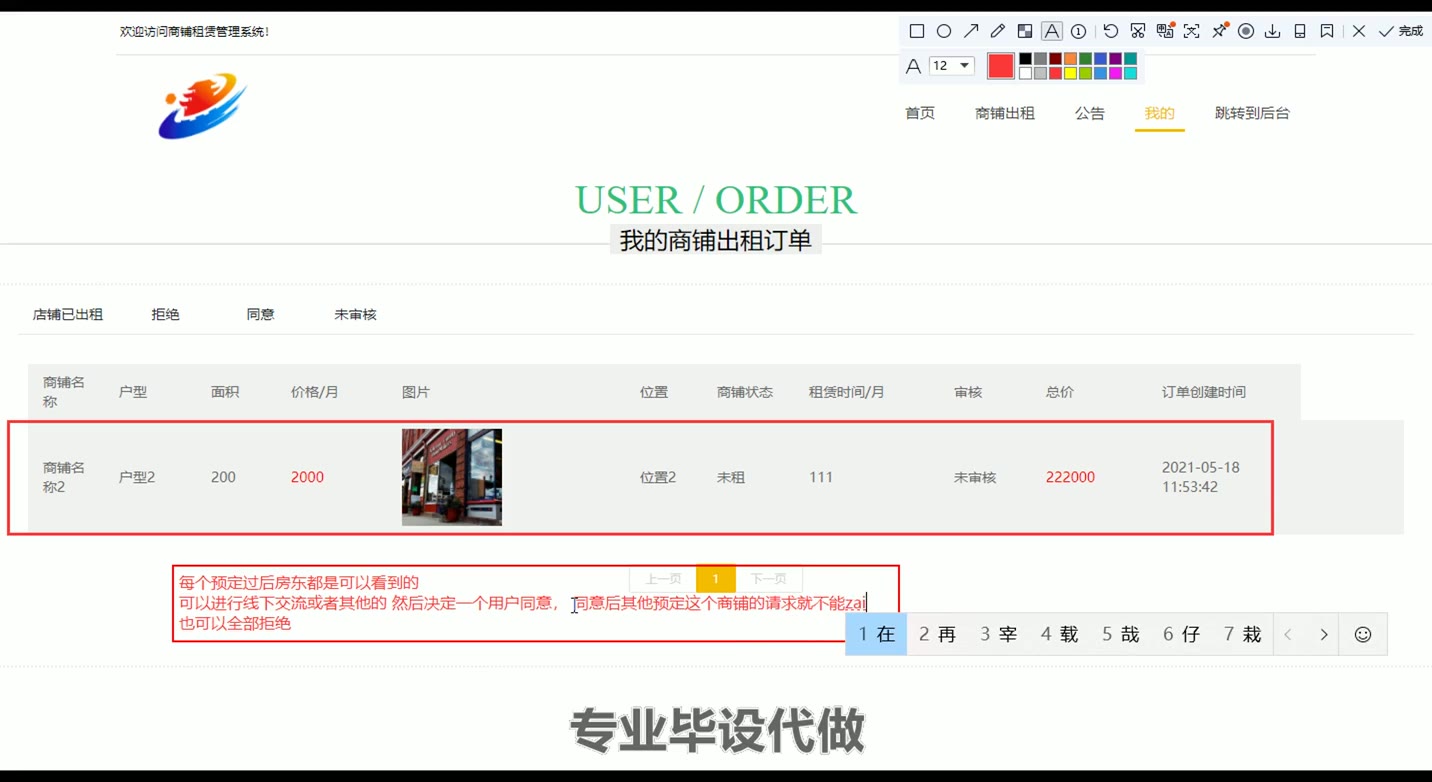Select the arrow drawing tool
Screen dimensions: 1432x782
(x=971, y=31)
